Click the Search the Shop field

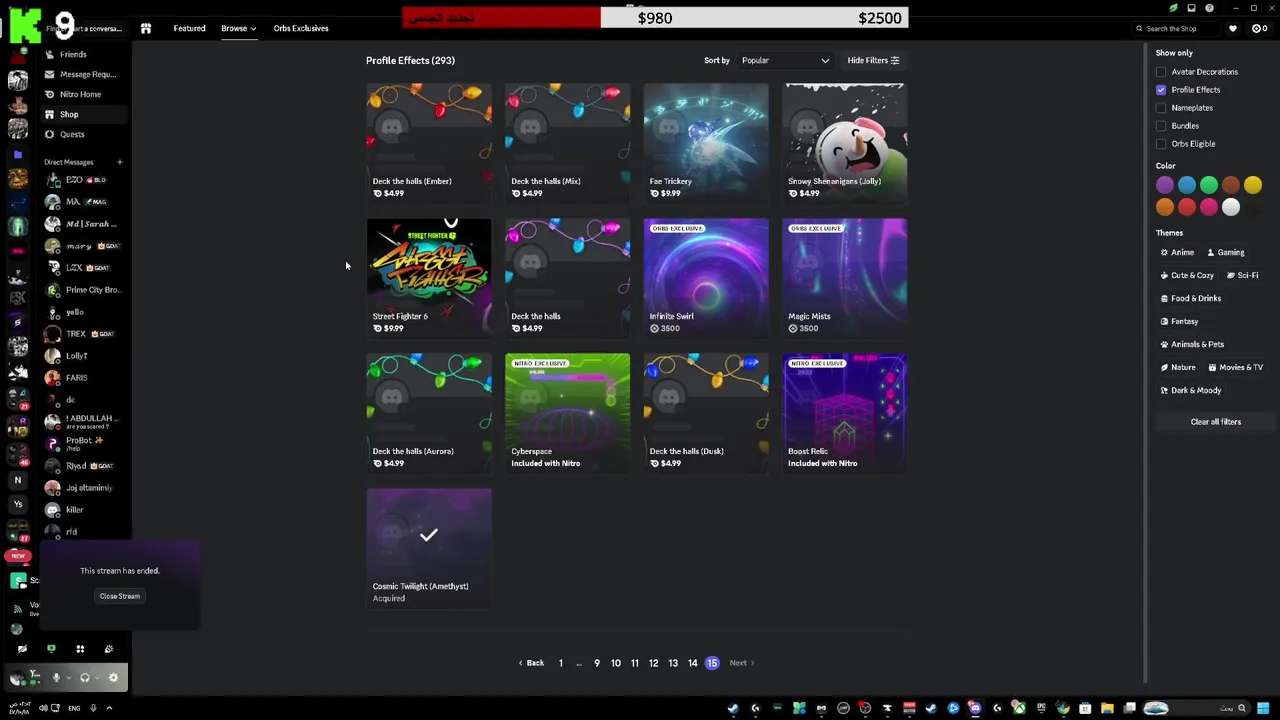click(1178, 29)
